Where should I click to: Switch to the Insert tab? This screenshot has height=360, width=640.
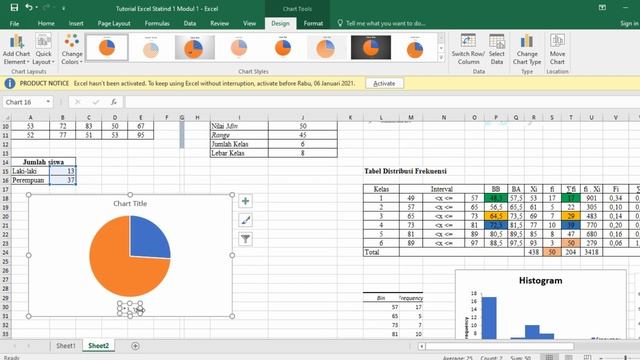pos(76,23)
